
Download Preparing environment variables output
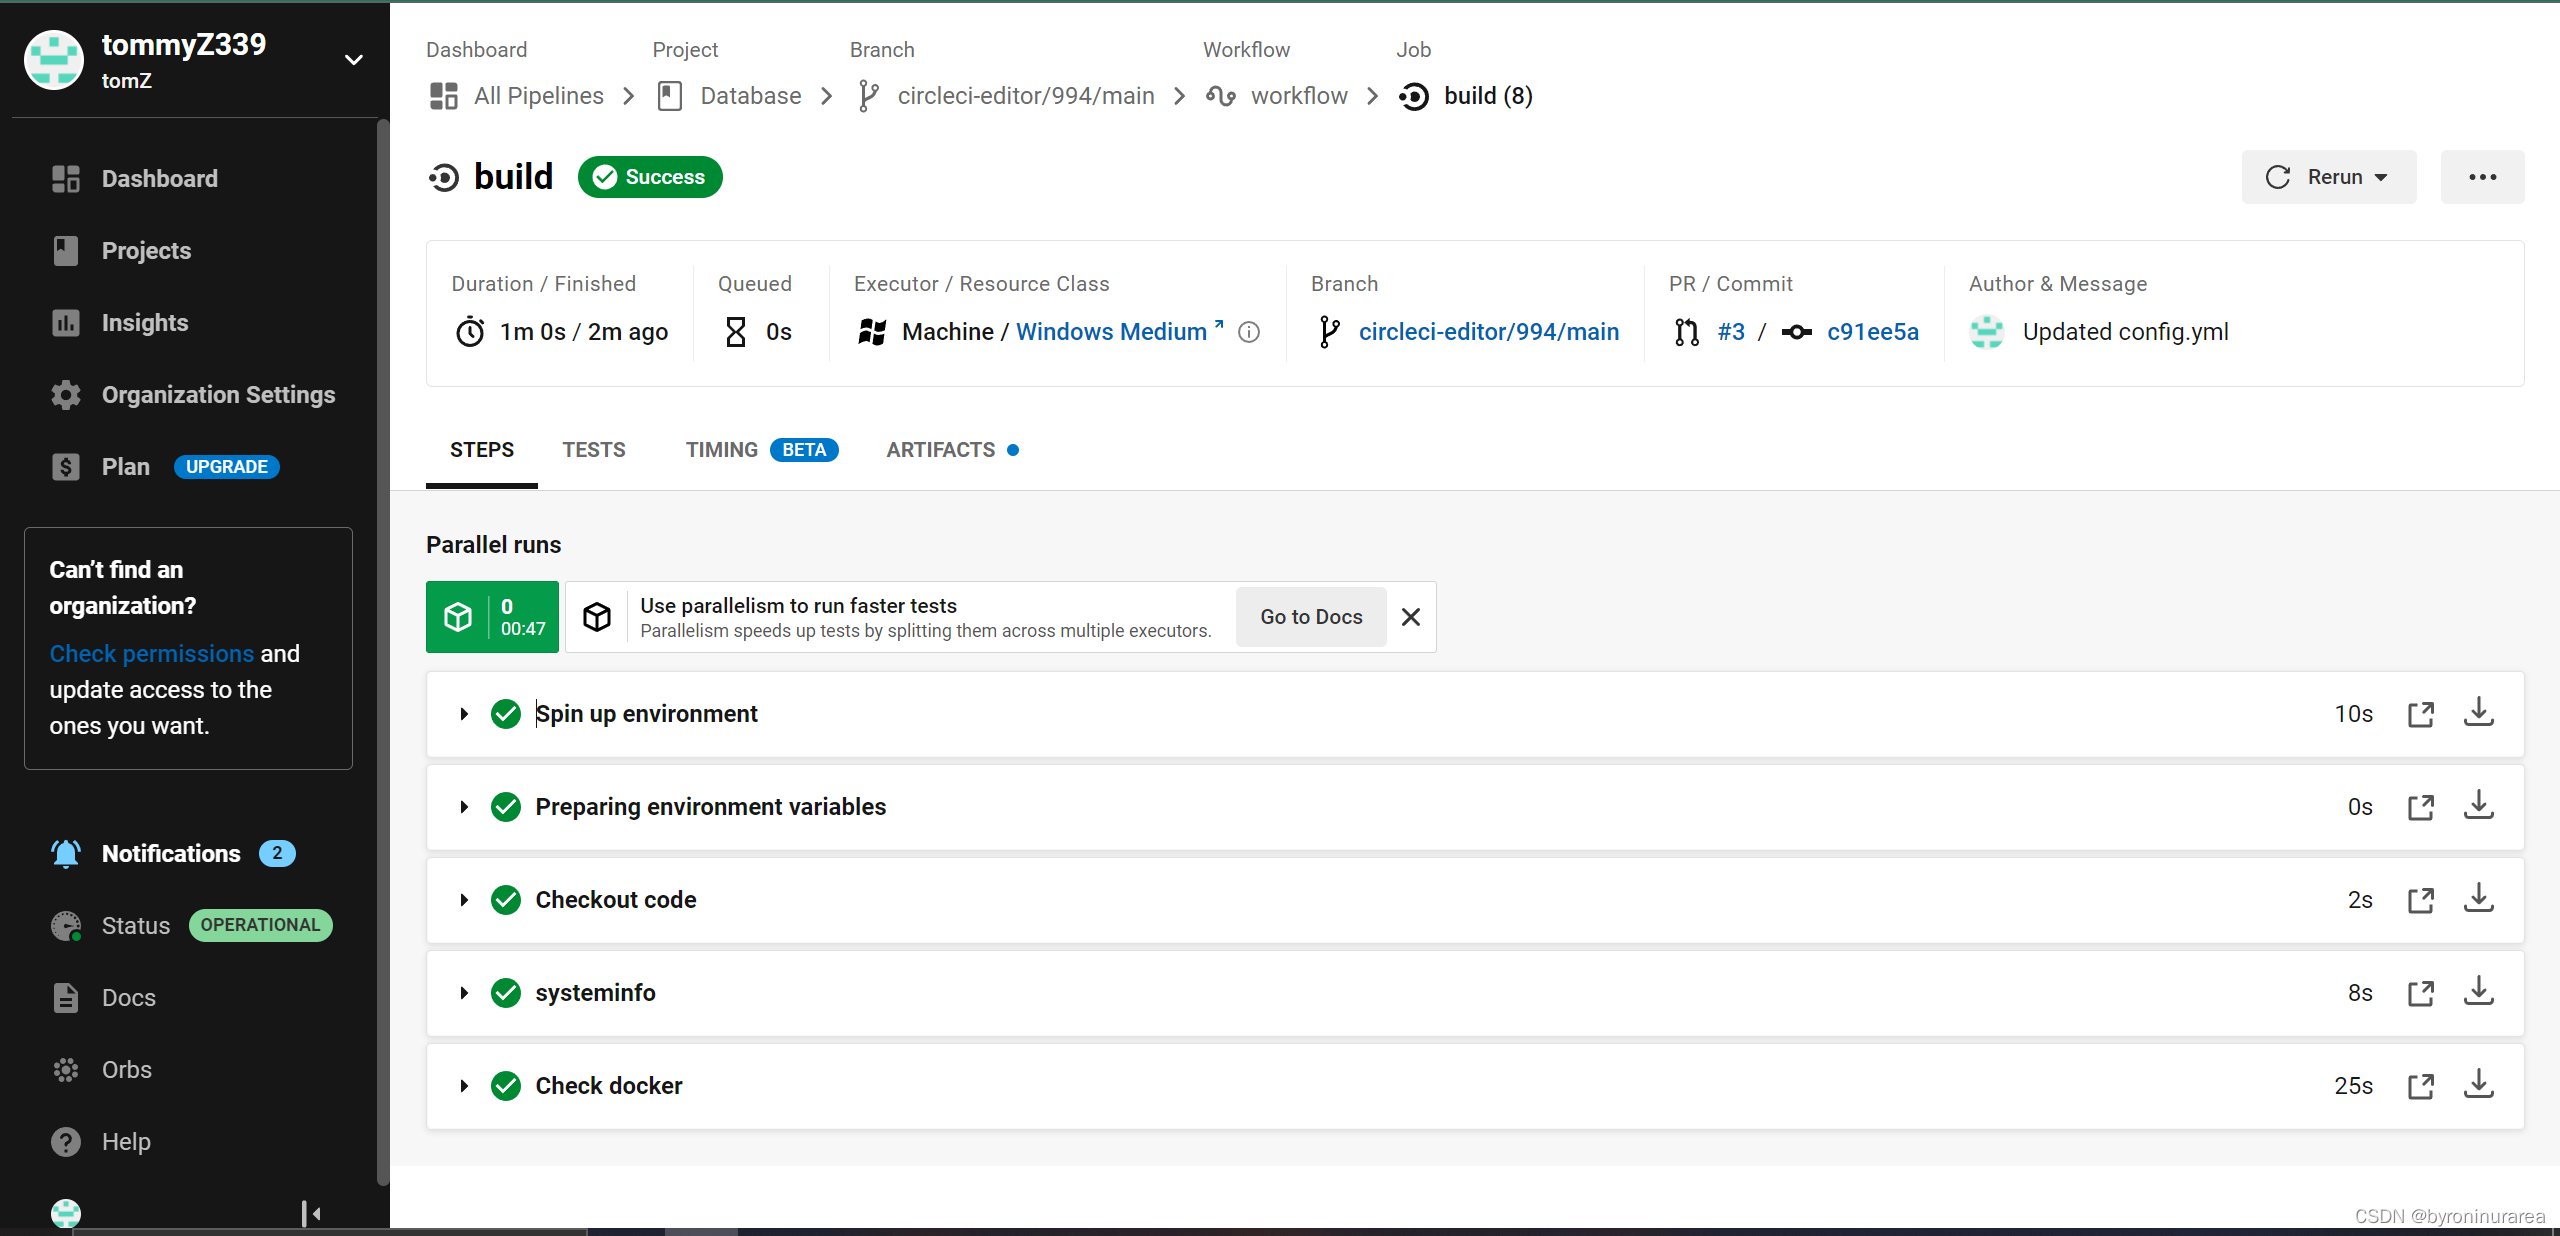pyautogui.click(x=2479, y=806)
